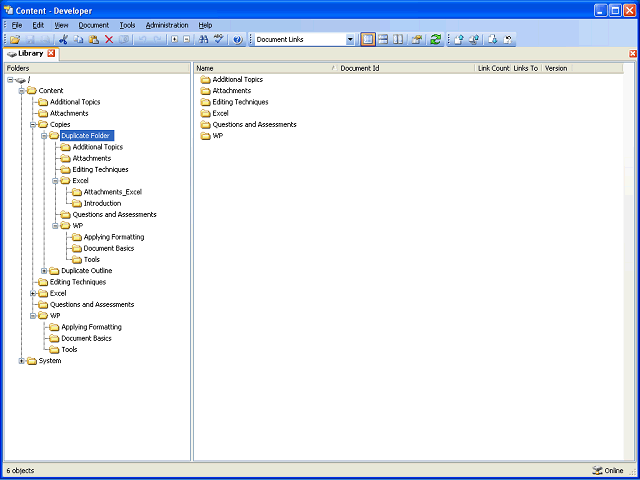The image size is (640, 480).
Task: Click the Paste clipboard icon
Action: pos(94,40)
